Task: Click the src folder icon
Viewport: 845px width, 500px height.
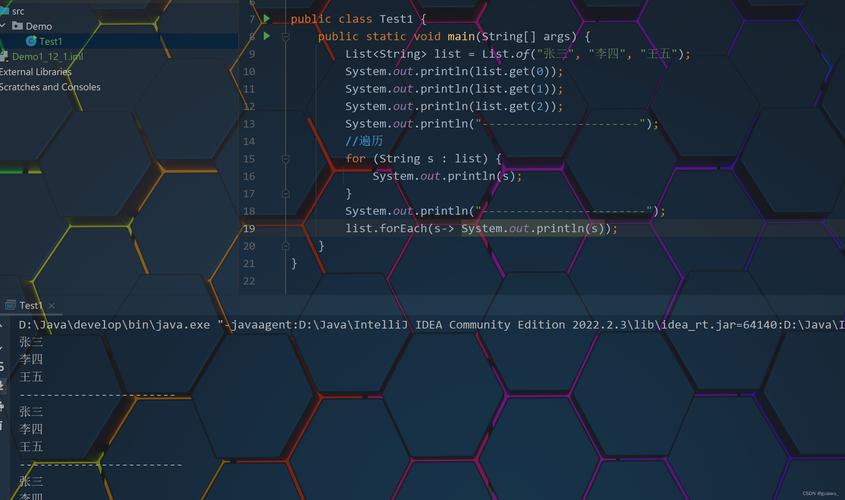Action: point(3,11)
